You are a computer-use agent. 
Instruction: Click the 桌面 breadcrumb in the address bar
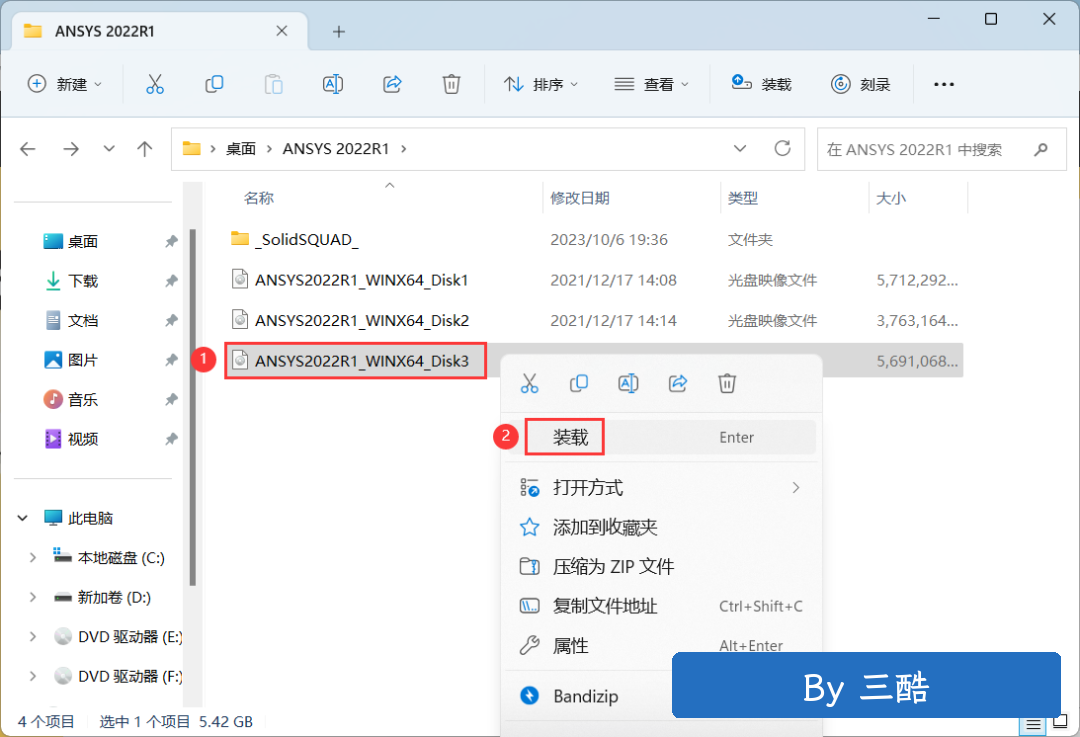pos(241,149)
